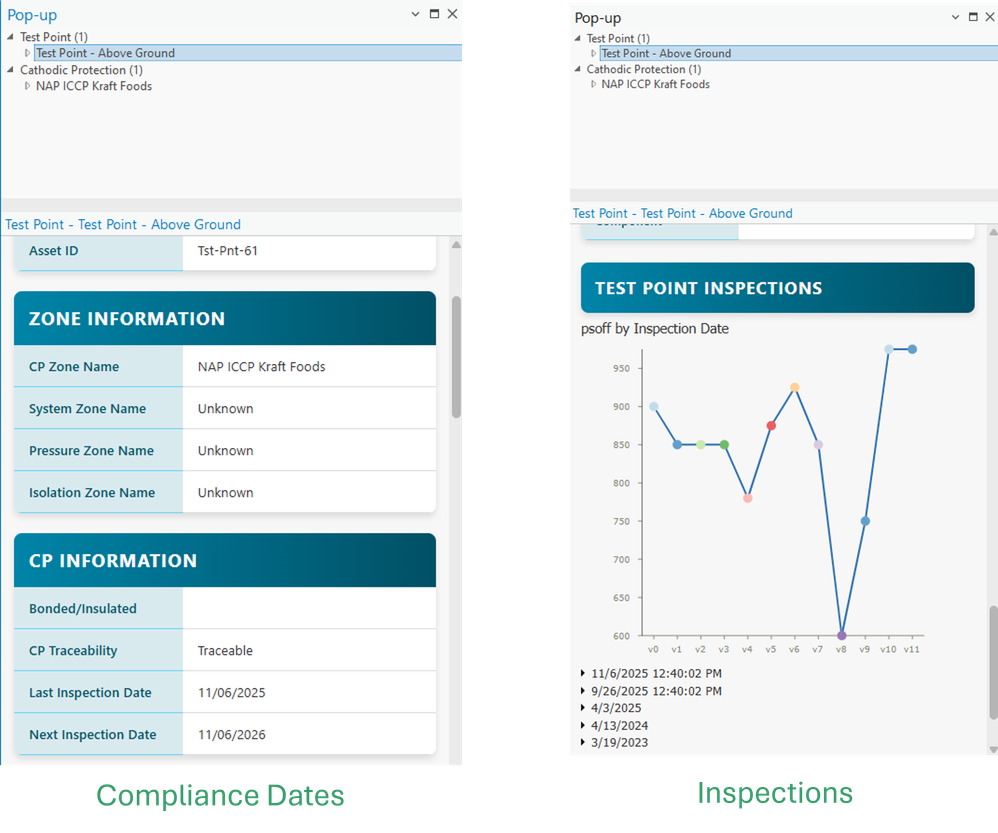The height and width of the screenshot is (833, 998).
Task: Click the psoff by Inspection Date chart title
Action: click(x=655, y=328)
